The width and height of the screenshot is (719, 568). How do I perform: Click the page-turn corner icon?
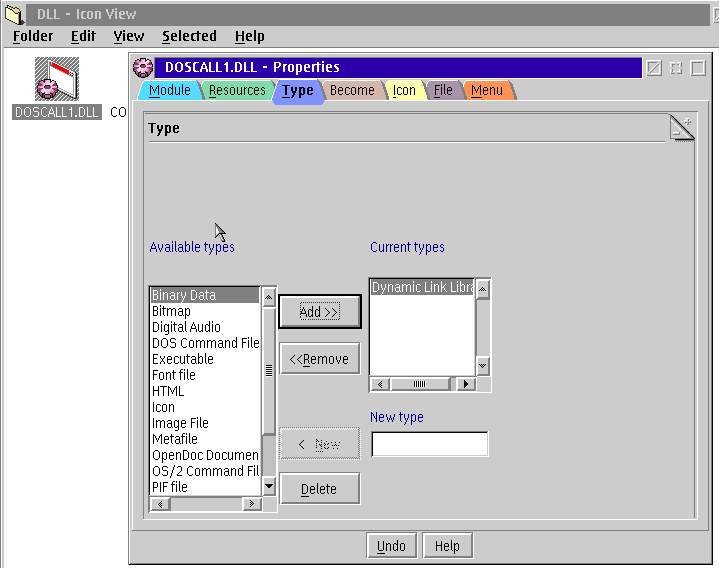[x=681, y=127]
